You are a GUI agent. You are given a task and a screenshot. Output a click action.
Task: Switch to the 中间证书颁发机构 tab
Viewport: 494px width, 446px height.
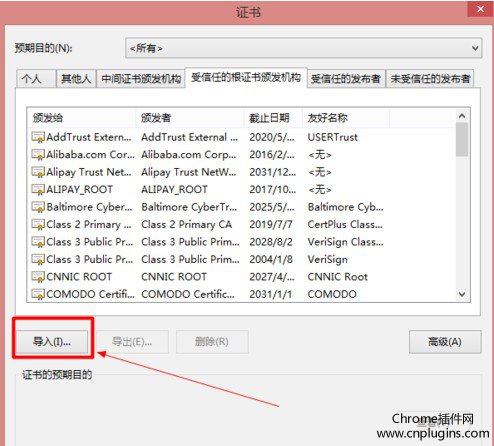[141, 79]
